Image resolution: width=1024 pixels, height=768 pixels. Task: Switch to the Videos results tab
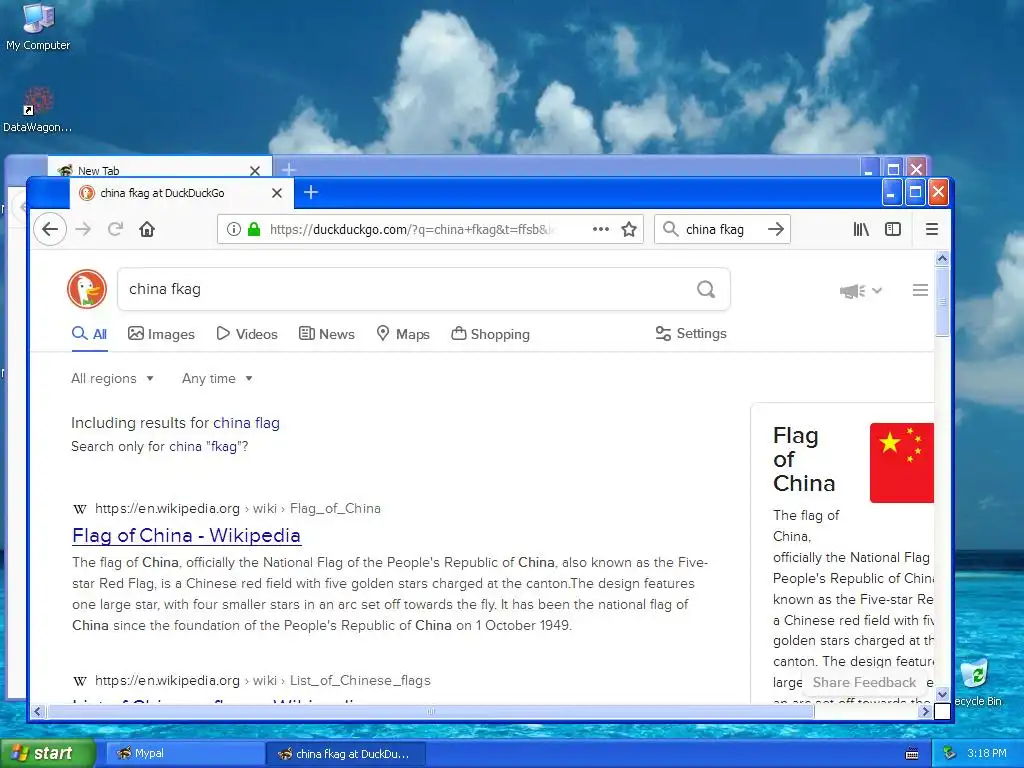pyautogui.click(x=247, y=334)
